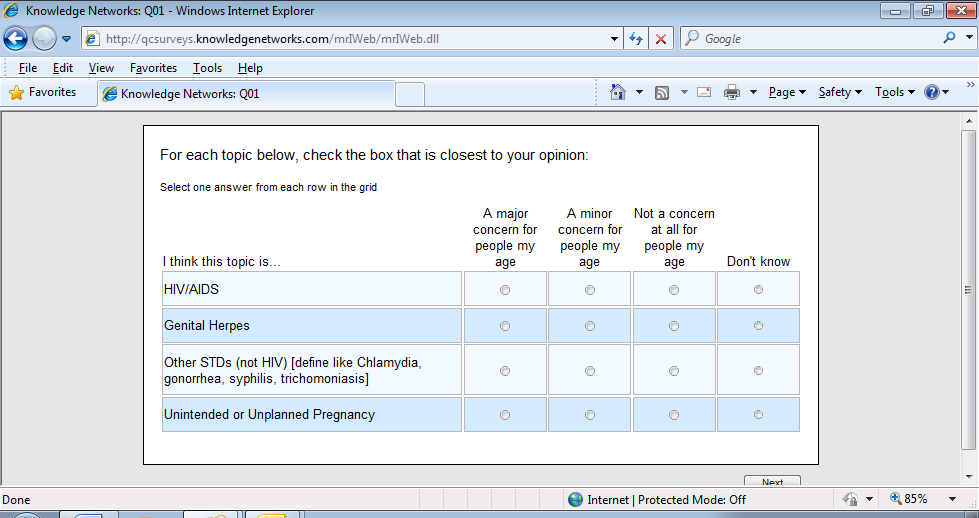Click the address bar URL field
This screenshot has width=979, height=518.
coord(353,39)
